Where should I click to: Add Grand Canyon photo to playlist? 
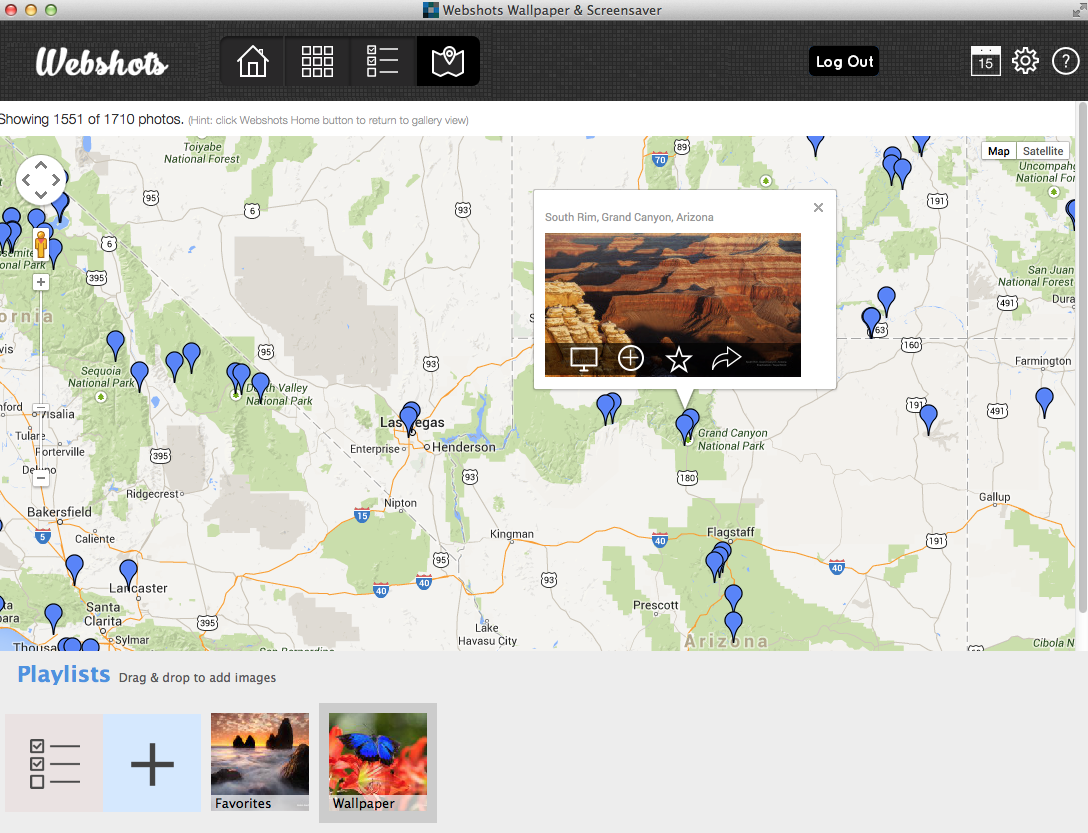click(631, 359)
